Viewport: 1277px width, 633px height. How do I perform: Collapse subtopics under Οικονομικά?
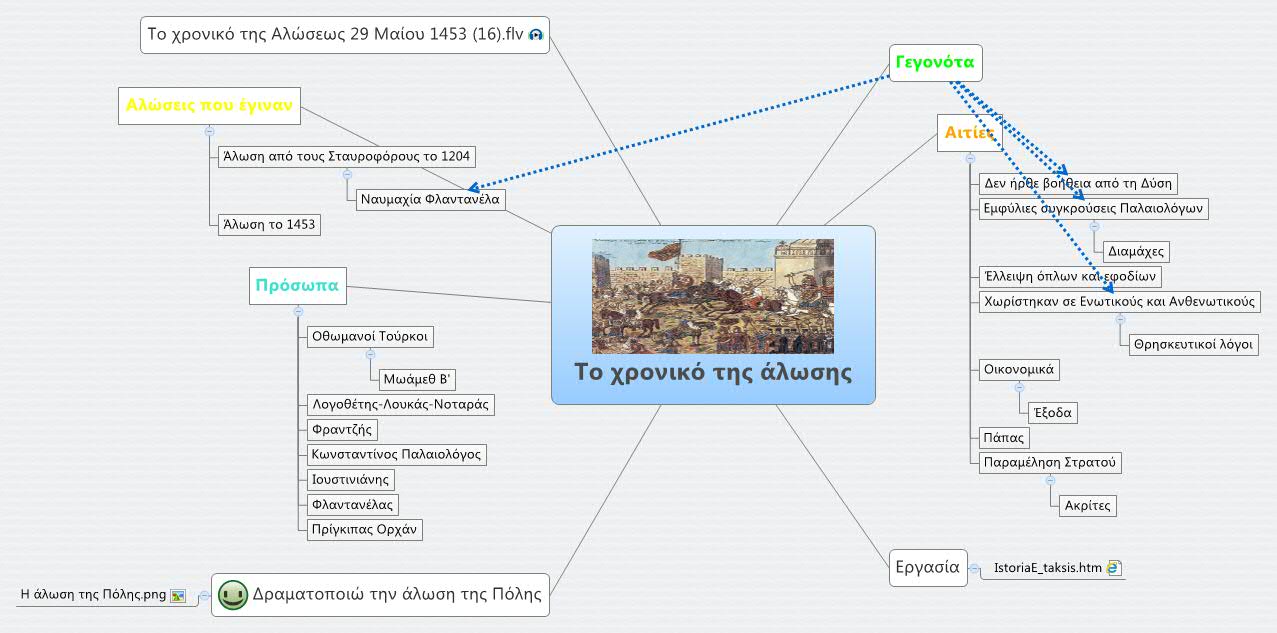point(1019,387)
